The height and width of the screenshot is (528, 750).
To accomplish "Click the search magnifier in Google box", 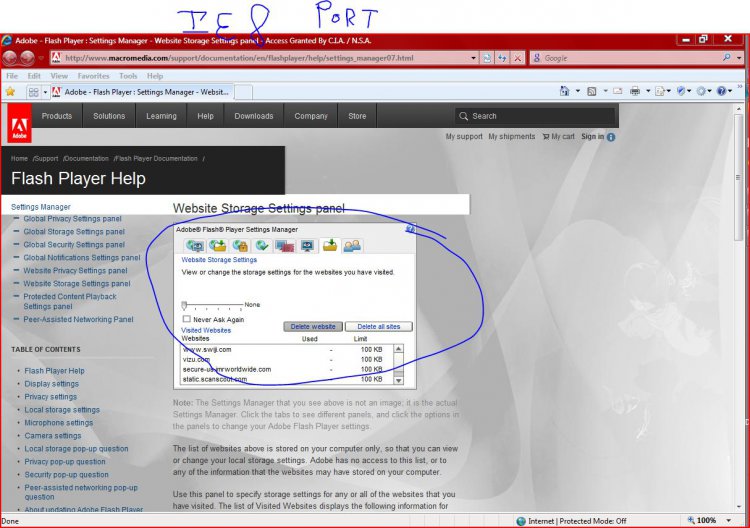I will click(727, 57).
